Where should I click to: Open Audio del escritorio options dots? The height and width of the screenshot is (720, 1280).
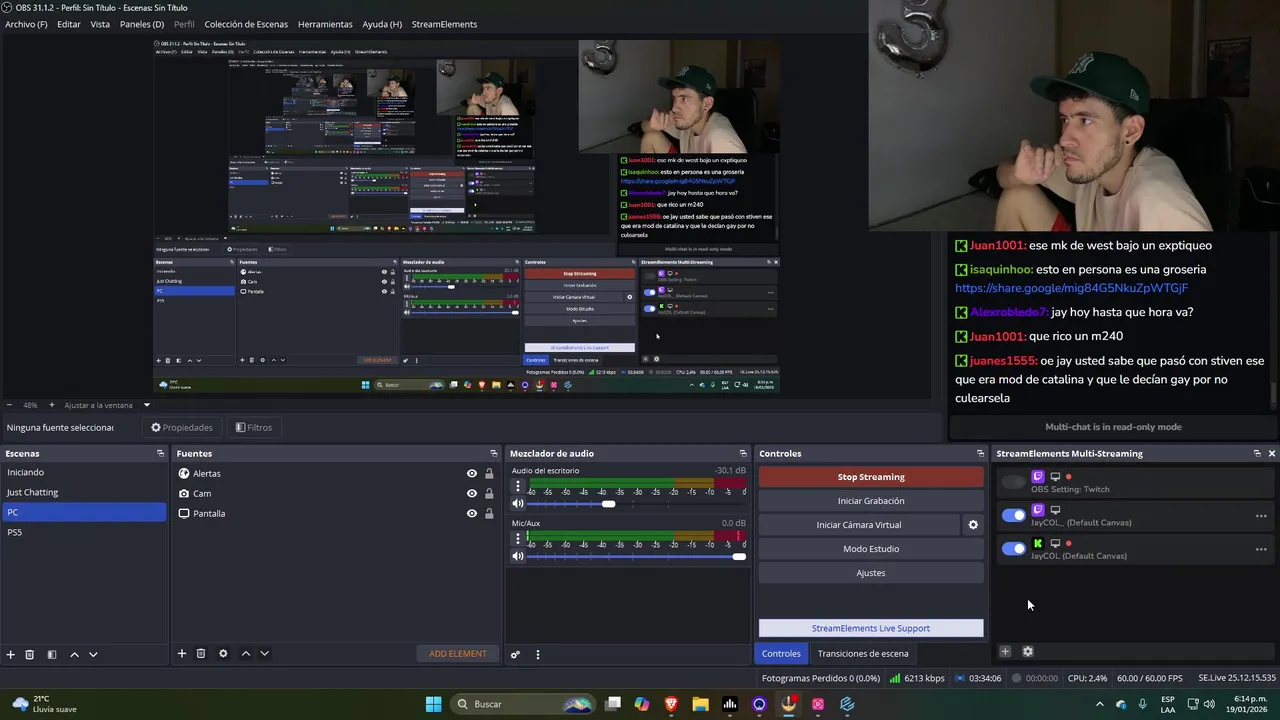pos(518,487)
